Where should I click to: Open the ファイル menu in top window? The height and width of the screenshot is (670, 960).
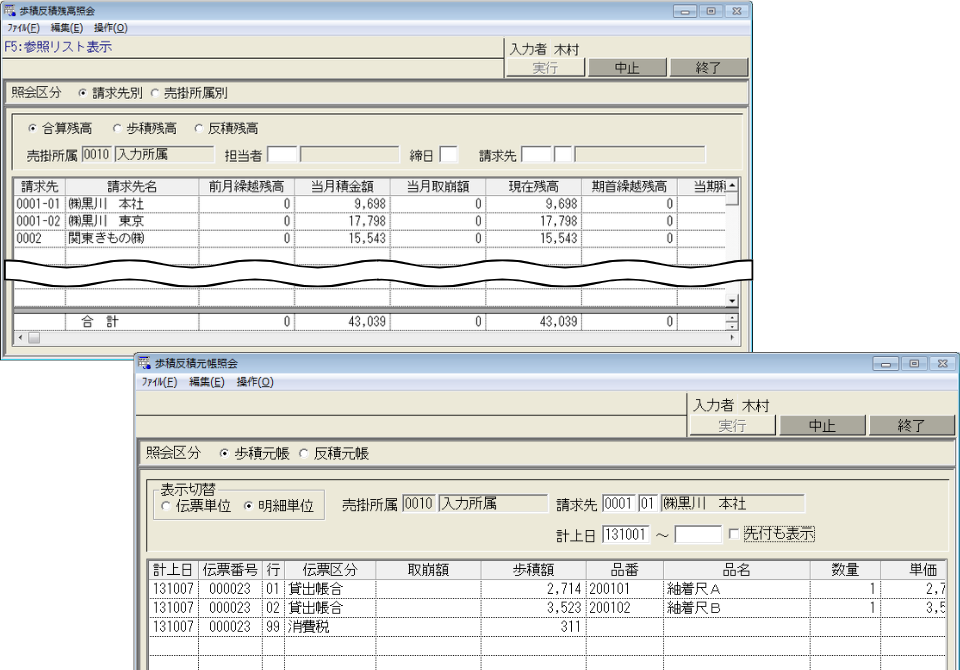point(21,28)
